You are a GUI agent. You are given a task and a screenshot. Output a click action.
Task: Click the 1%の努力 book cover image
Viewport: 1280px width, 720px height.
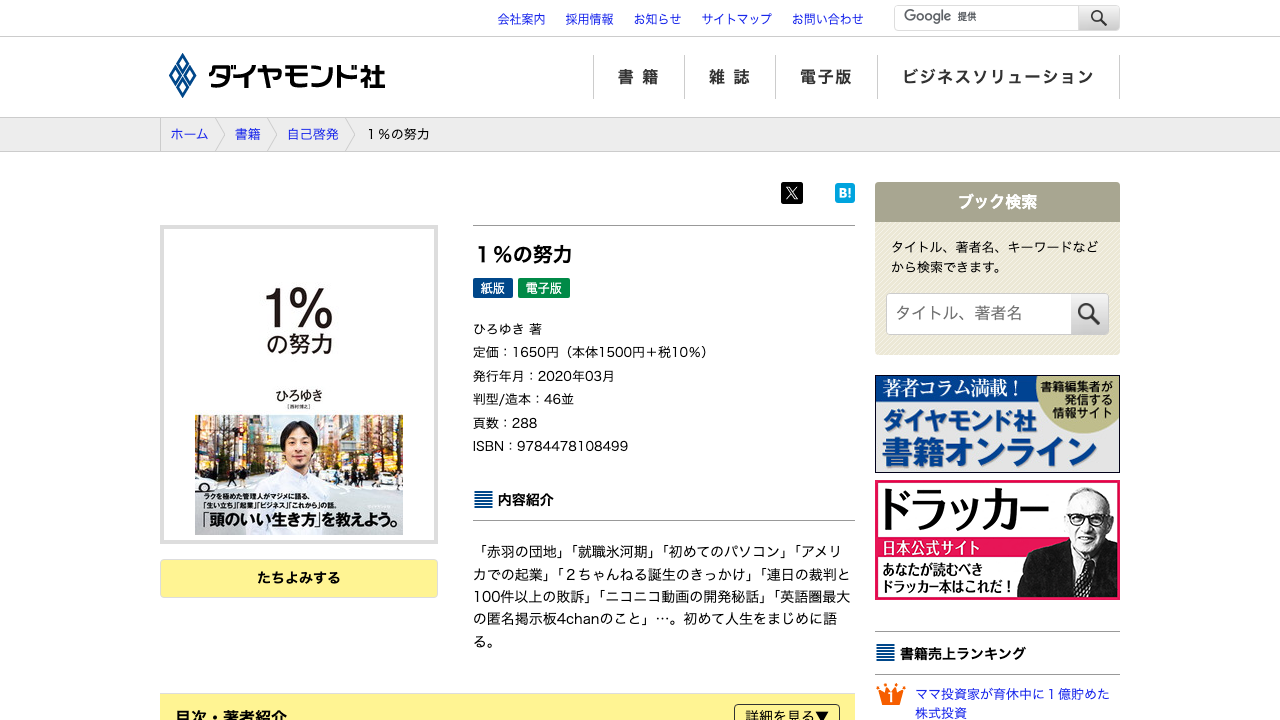point(299,384)
